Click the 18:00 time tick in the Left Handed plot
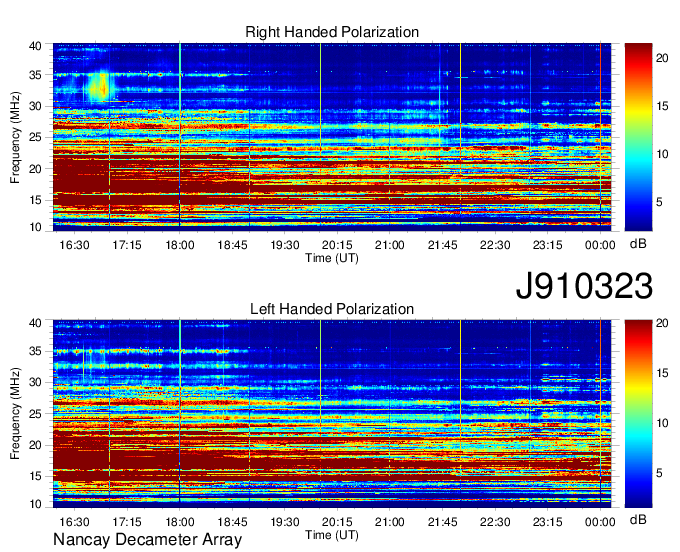The height and width of the screenshot is (552, 680). tap(180, 522)
